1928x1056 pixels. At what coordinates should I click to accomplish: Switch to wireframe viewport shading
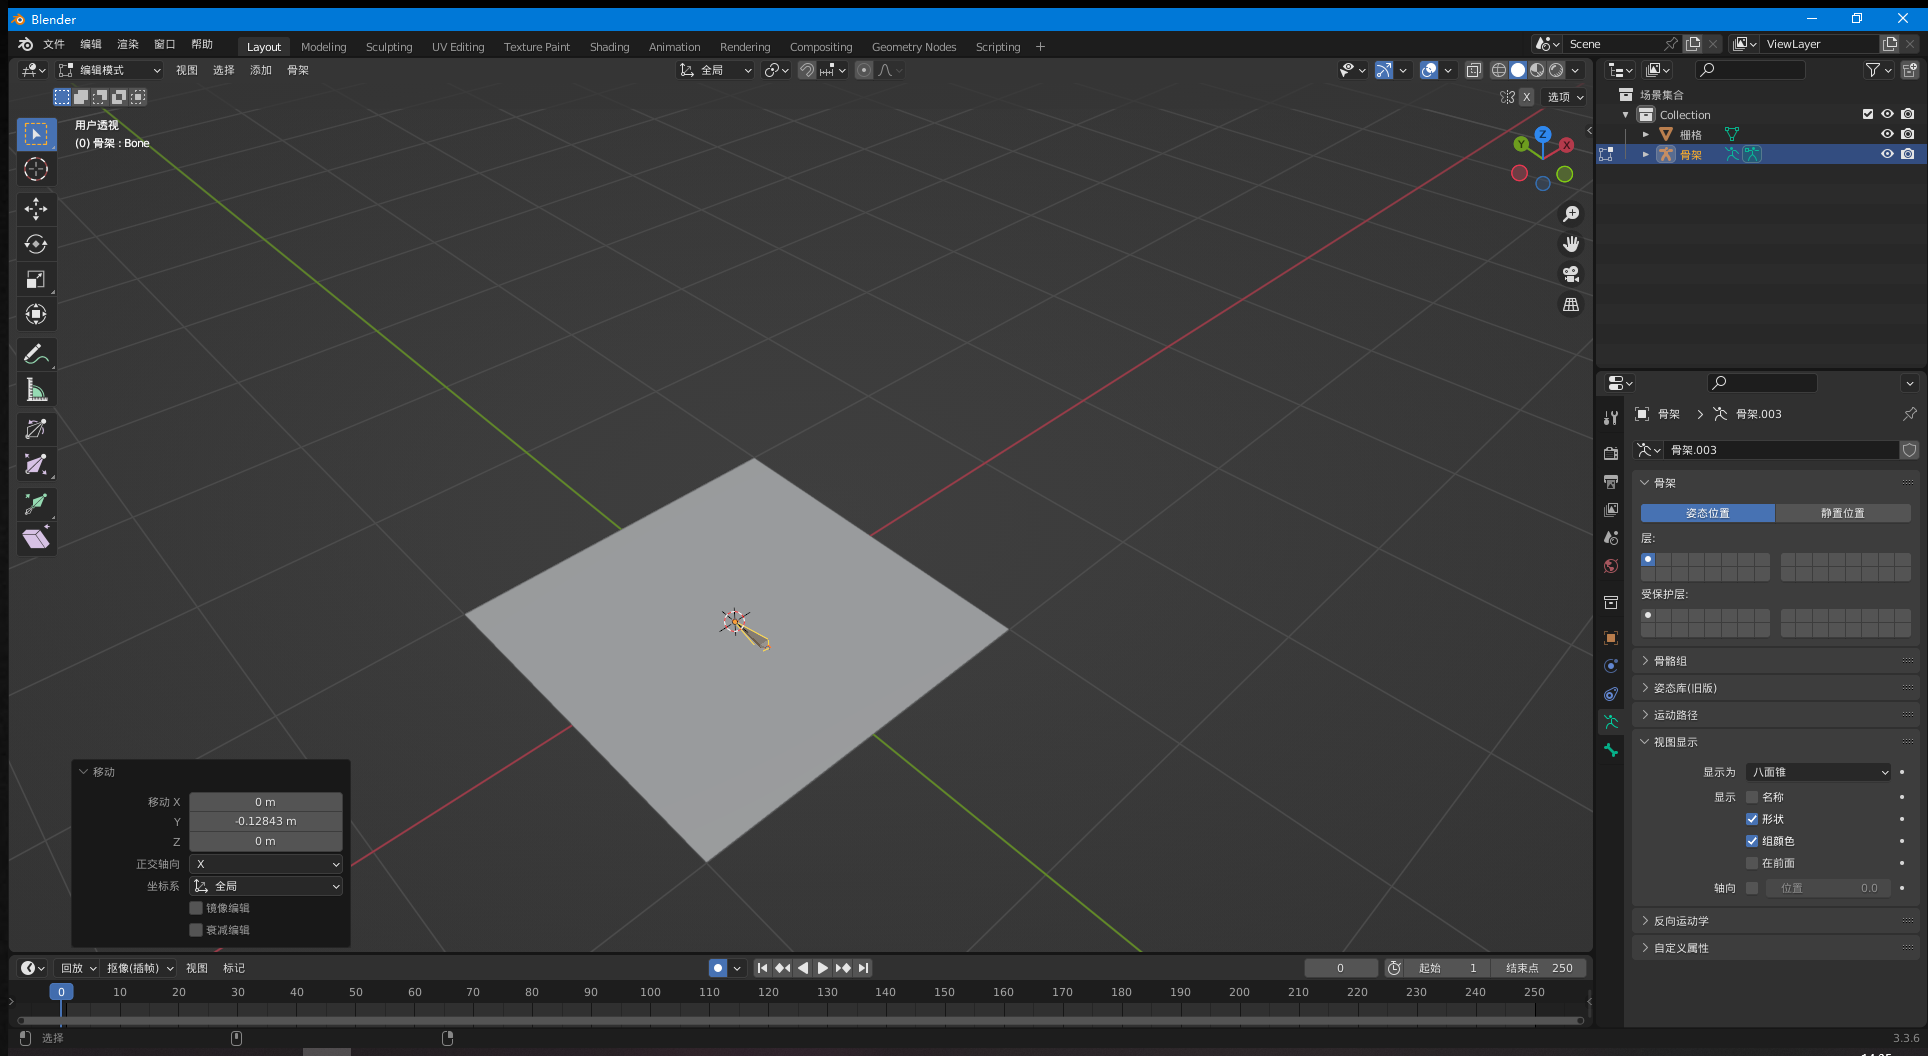tap(1498, 70)
